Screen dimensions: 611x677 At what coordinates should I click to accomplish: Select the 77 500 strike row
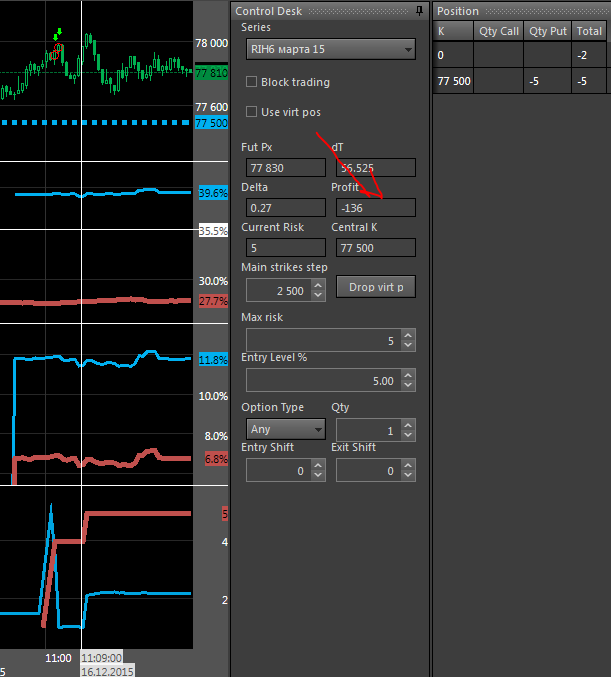[520, 81]
